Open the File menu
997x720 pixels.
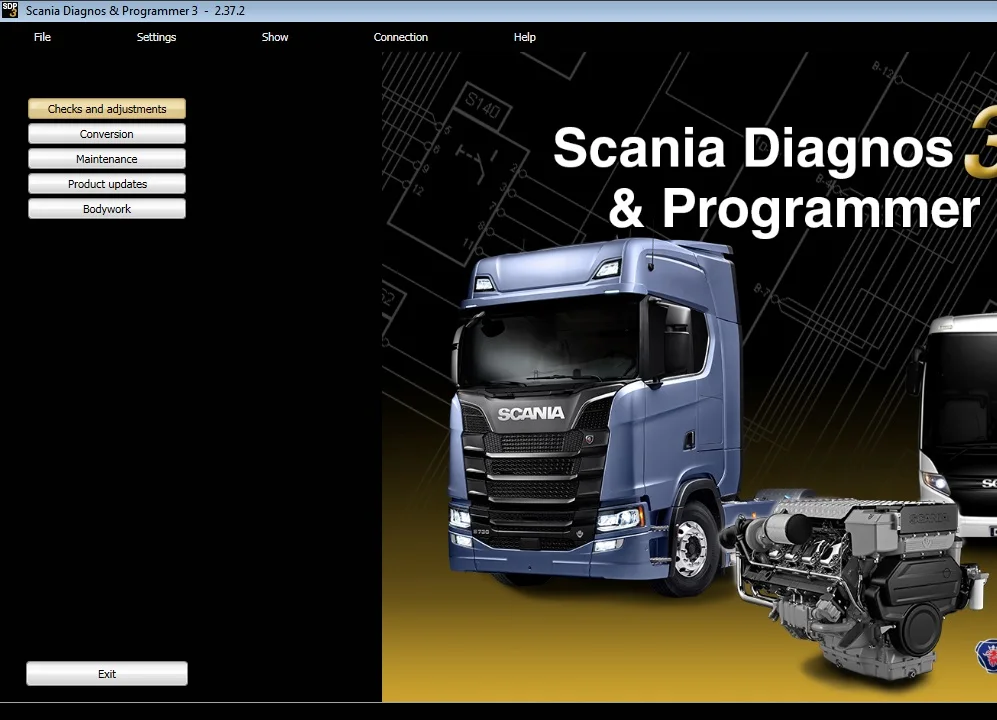[x=42, y=37]
